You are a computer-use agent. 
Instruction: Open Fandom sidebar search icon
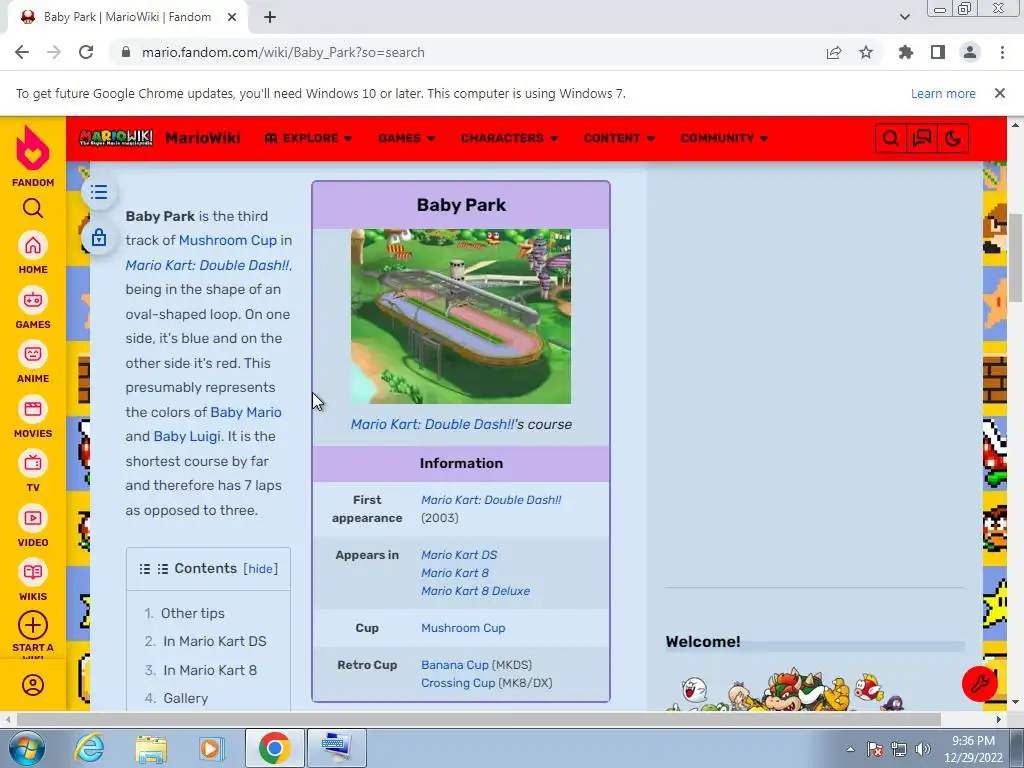tap(33, 208)
